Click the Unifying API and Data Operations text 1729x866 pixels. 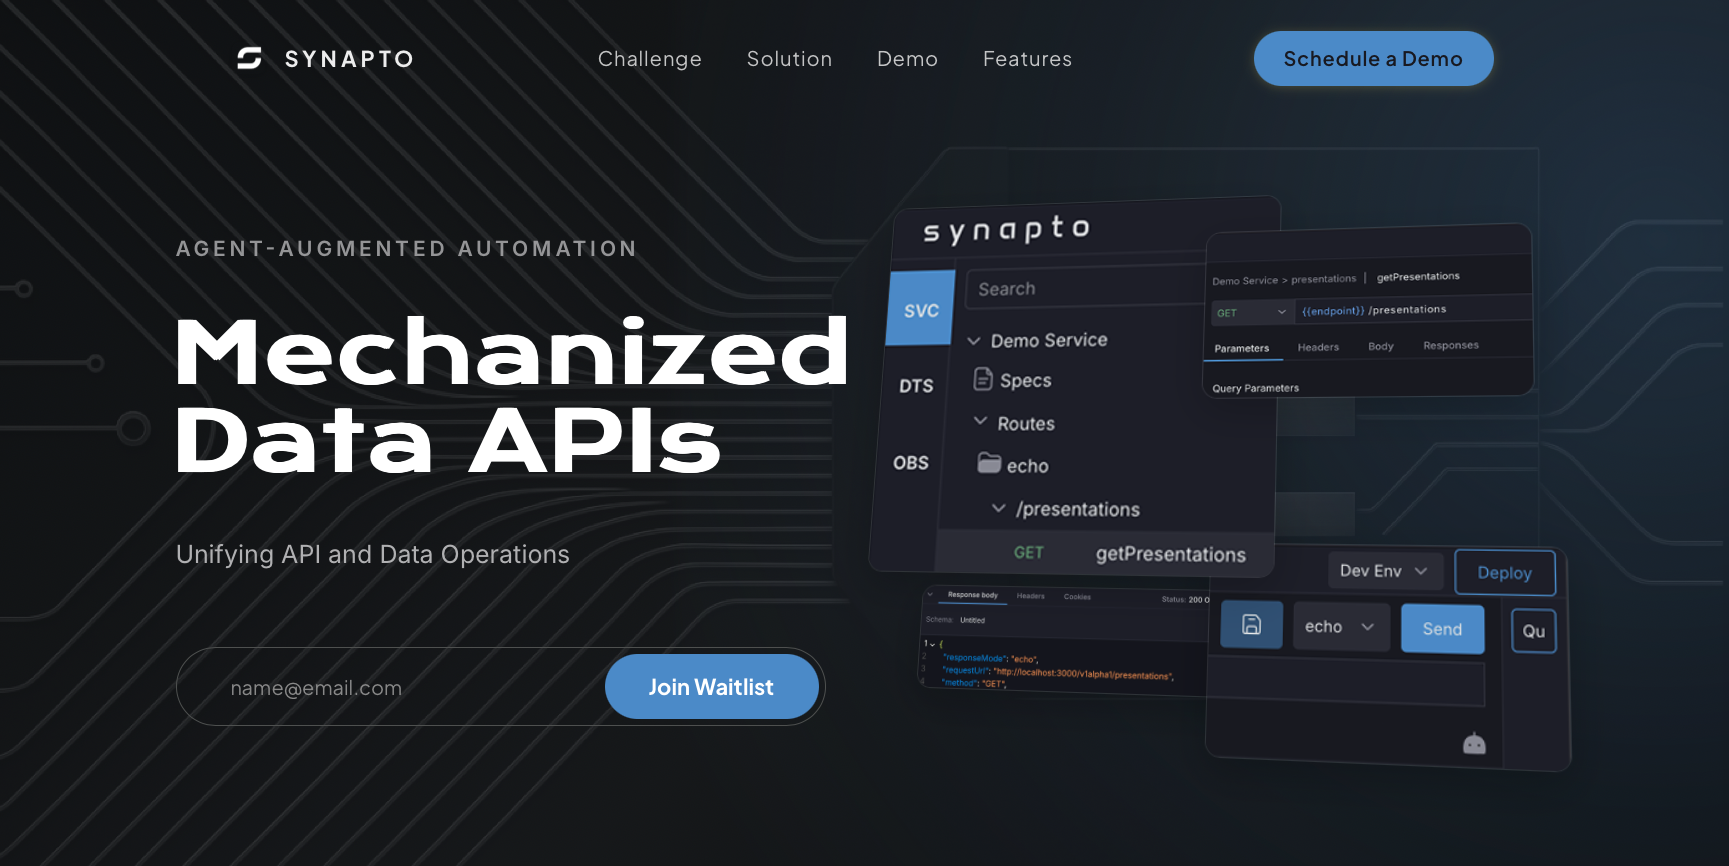click(373, 554)
